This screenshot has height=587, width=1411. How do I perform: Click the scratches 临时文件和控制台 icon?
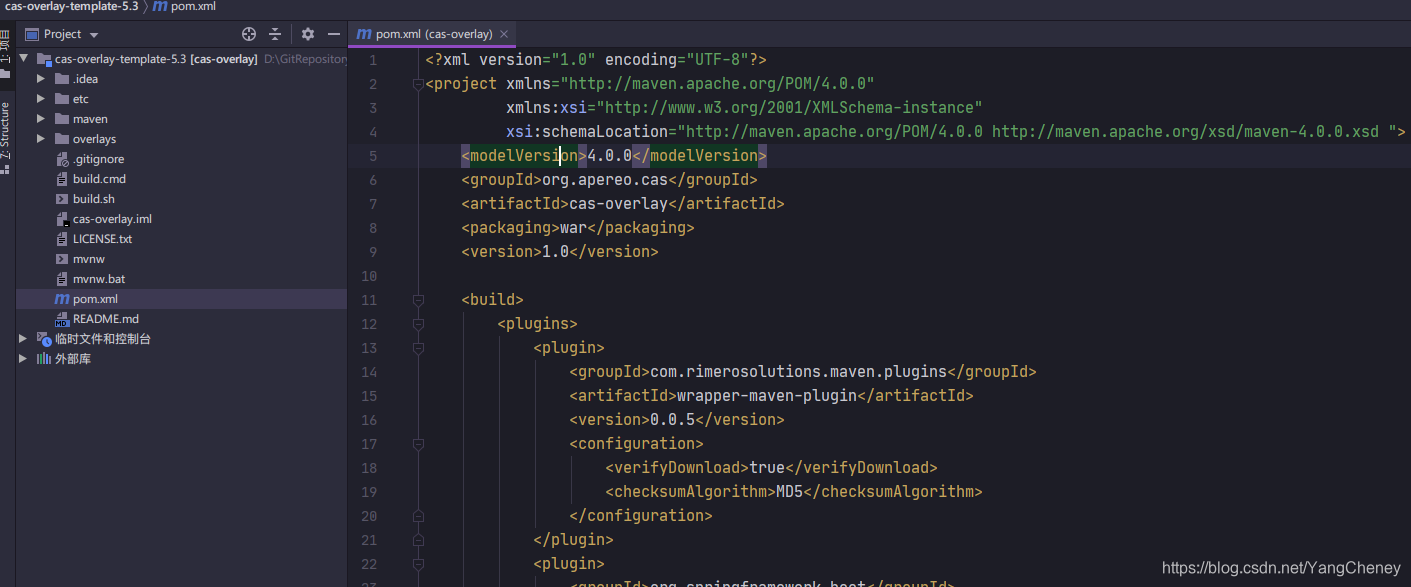tap(44, 339)
